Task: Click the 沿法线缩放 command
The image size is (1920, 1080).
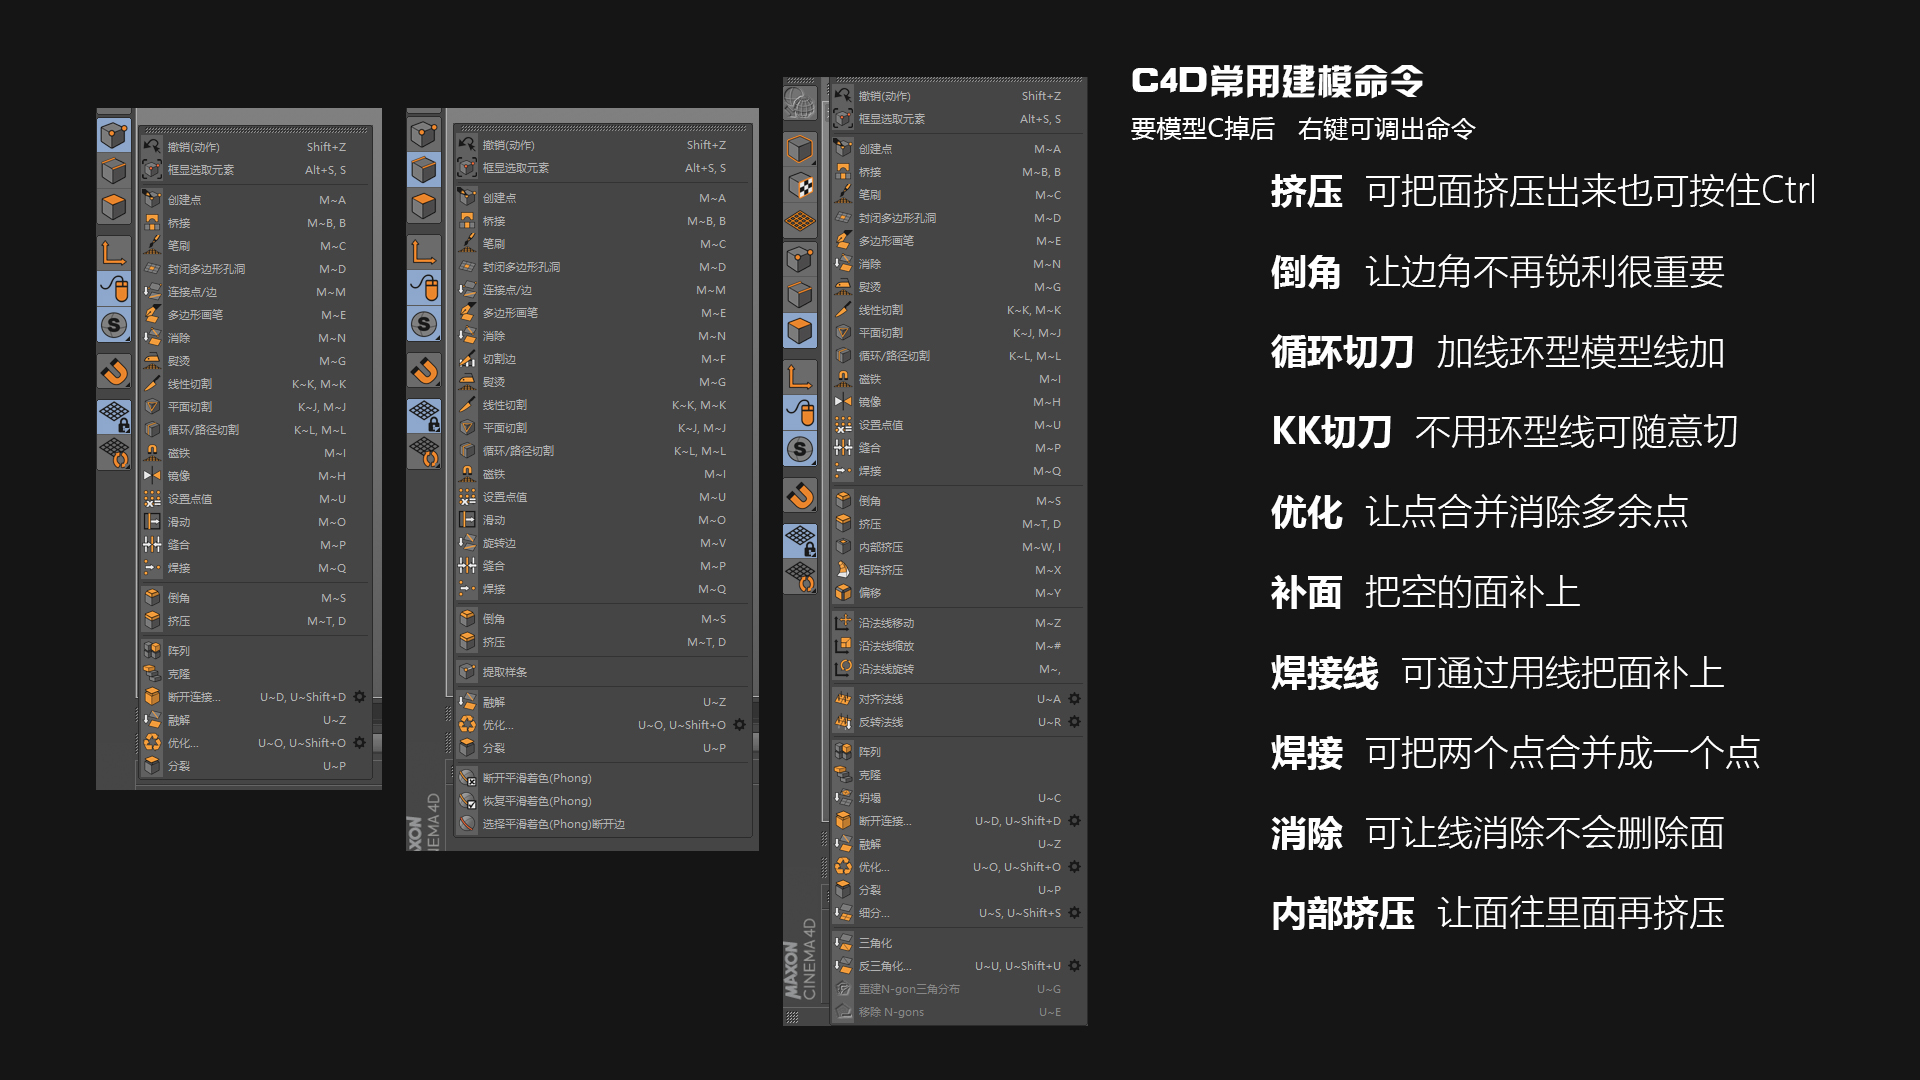Action: tap(958, 646)
